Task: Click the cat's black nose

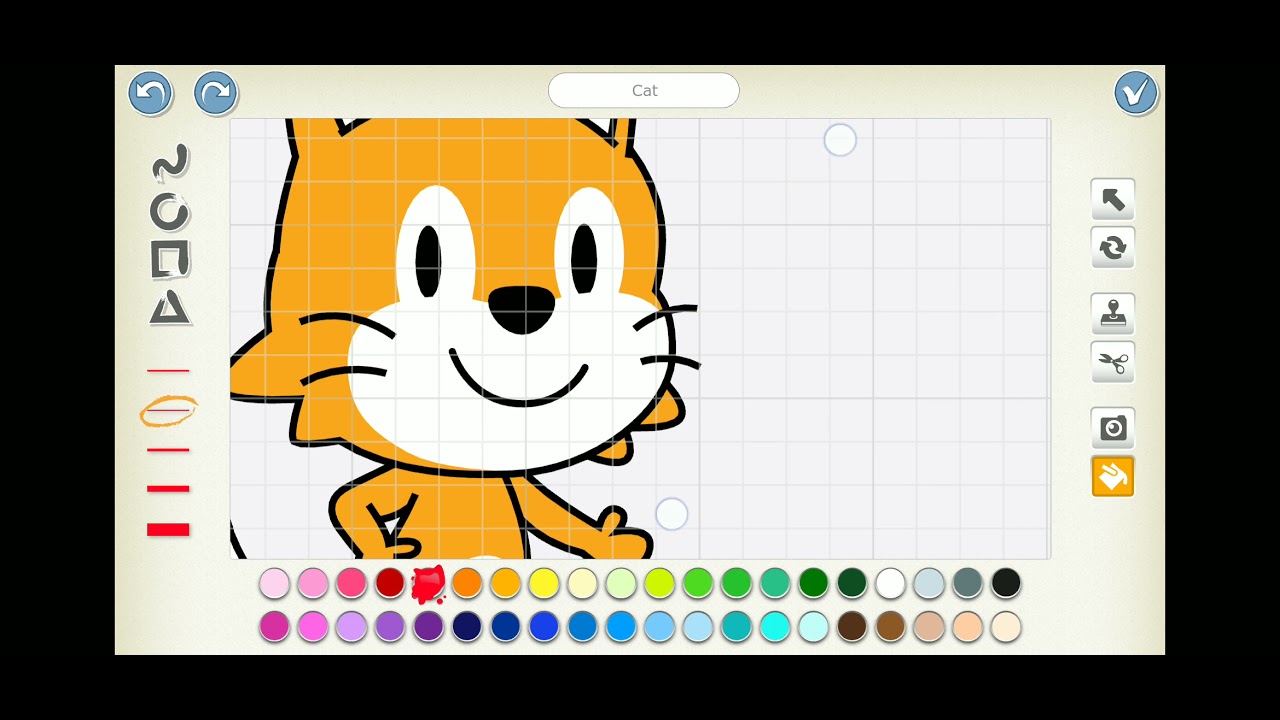Action: (522, 309)
